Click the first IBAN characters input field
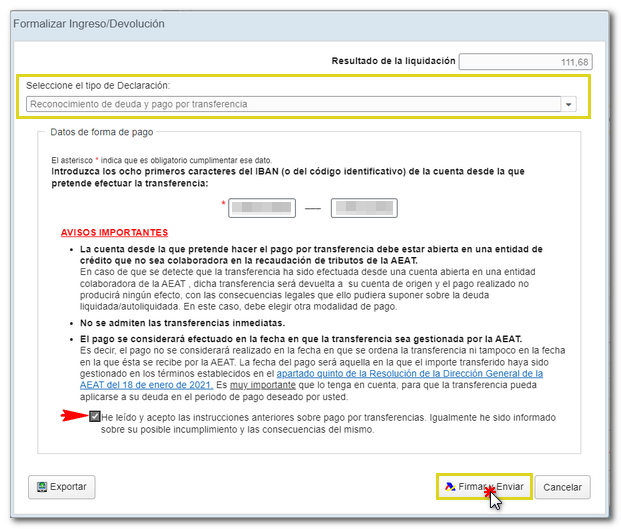This screenshot has width=621, height=529. click(x=262, y=208)
